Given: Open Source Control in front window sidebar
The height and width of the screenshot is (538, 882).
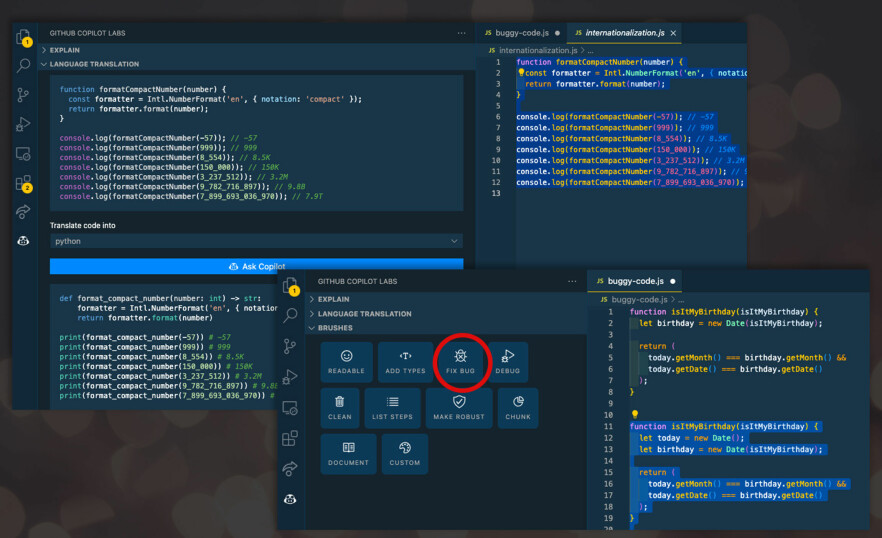Looking at the screenshot, I should click(x=290, y=346).
